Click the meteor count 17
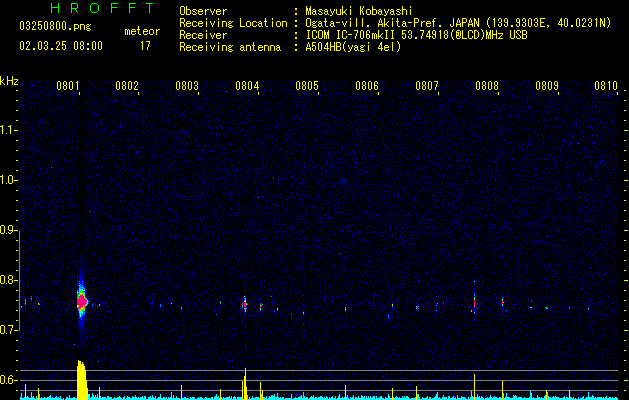 pos(145,46)
